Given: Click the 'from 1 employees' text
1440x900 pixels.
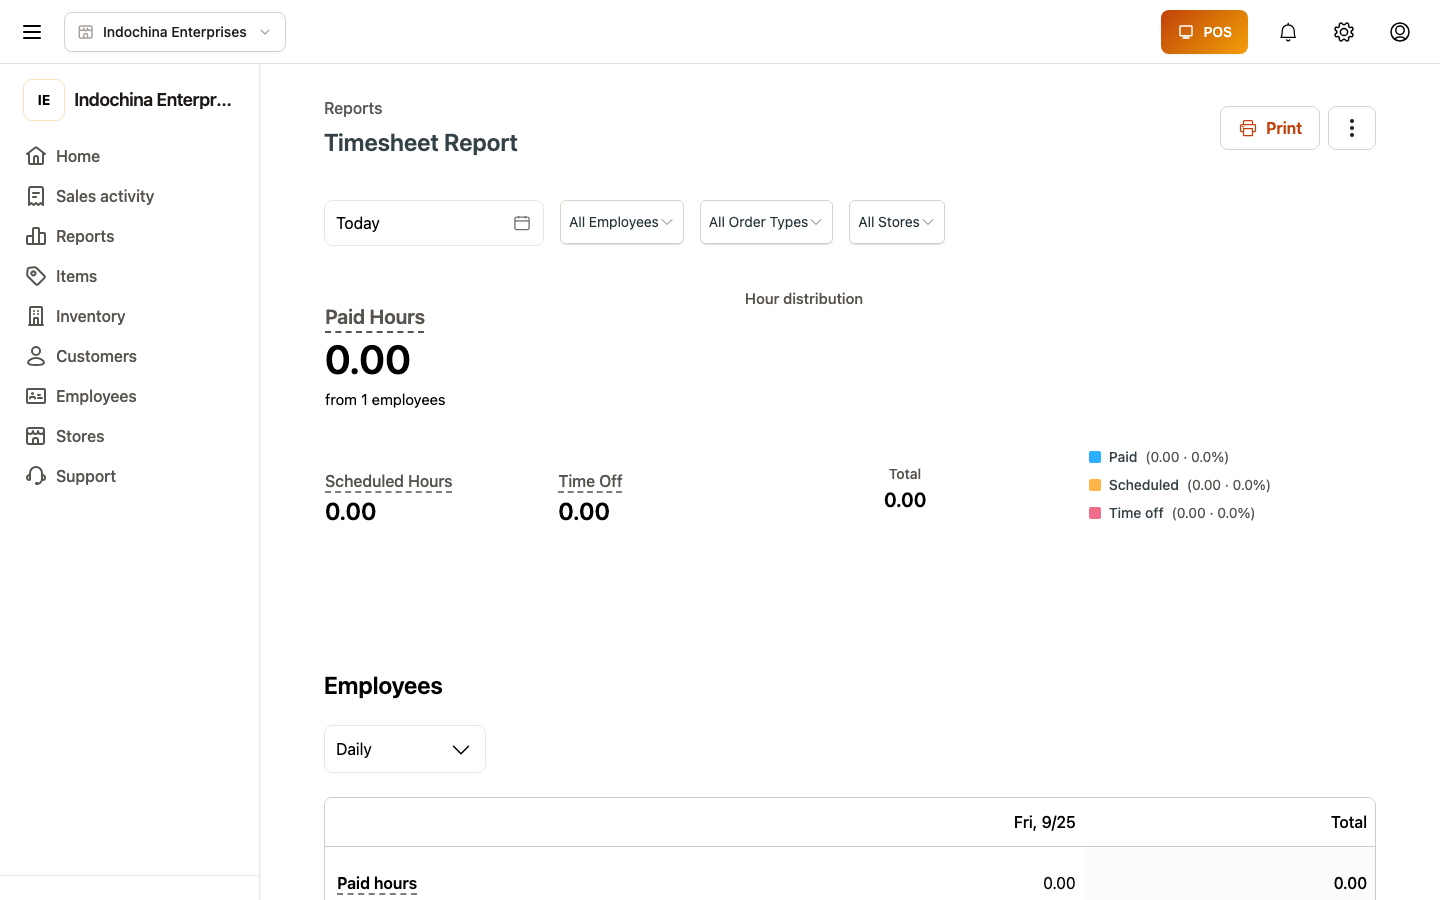Looking at the screenshot, I should click(385, 400).
